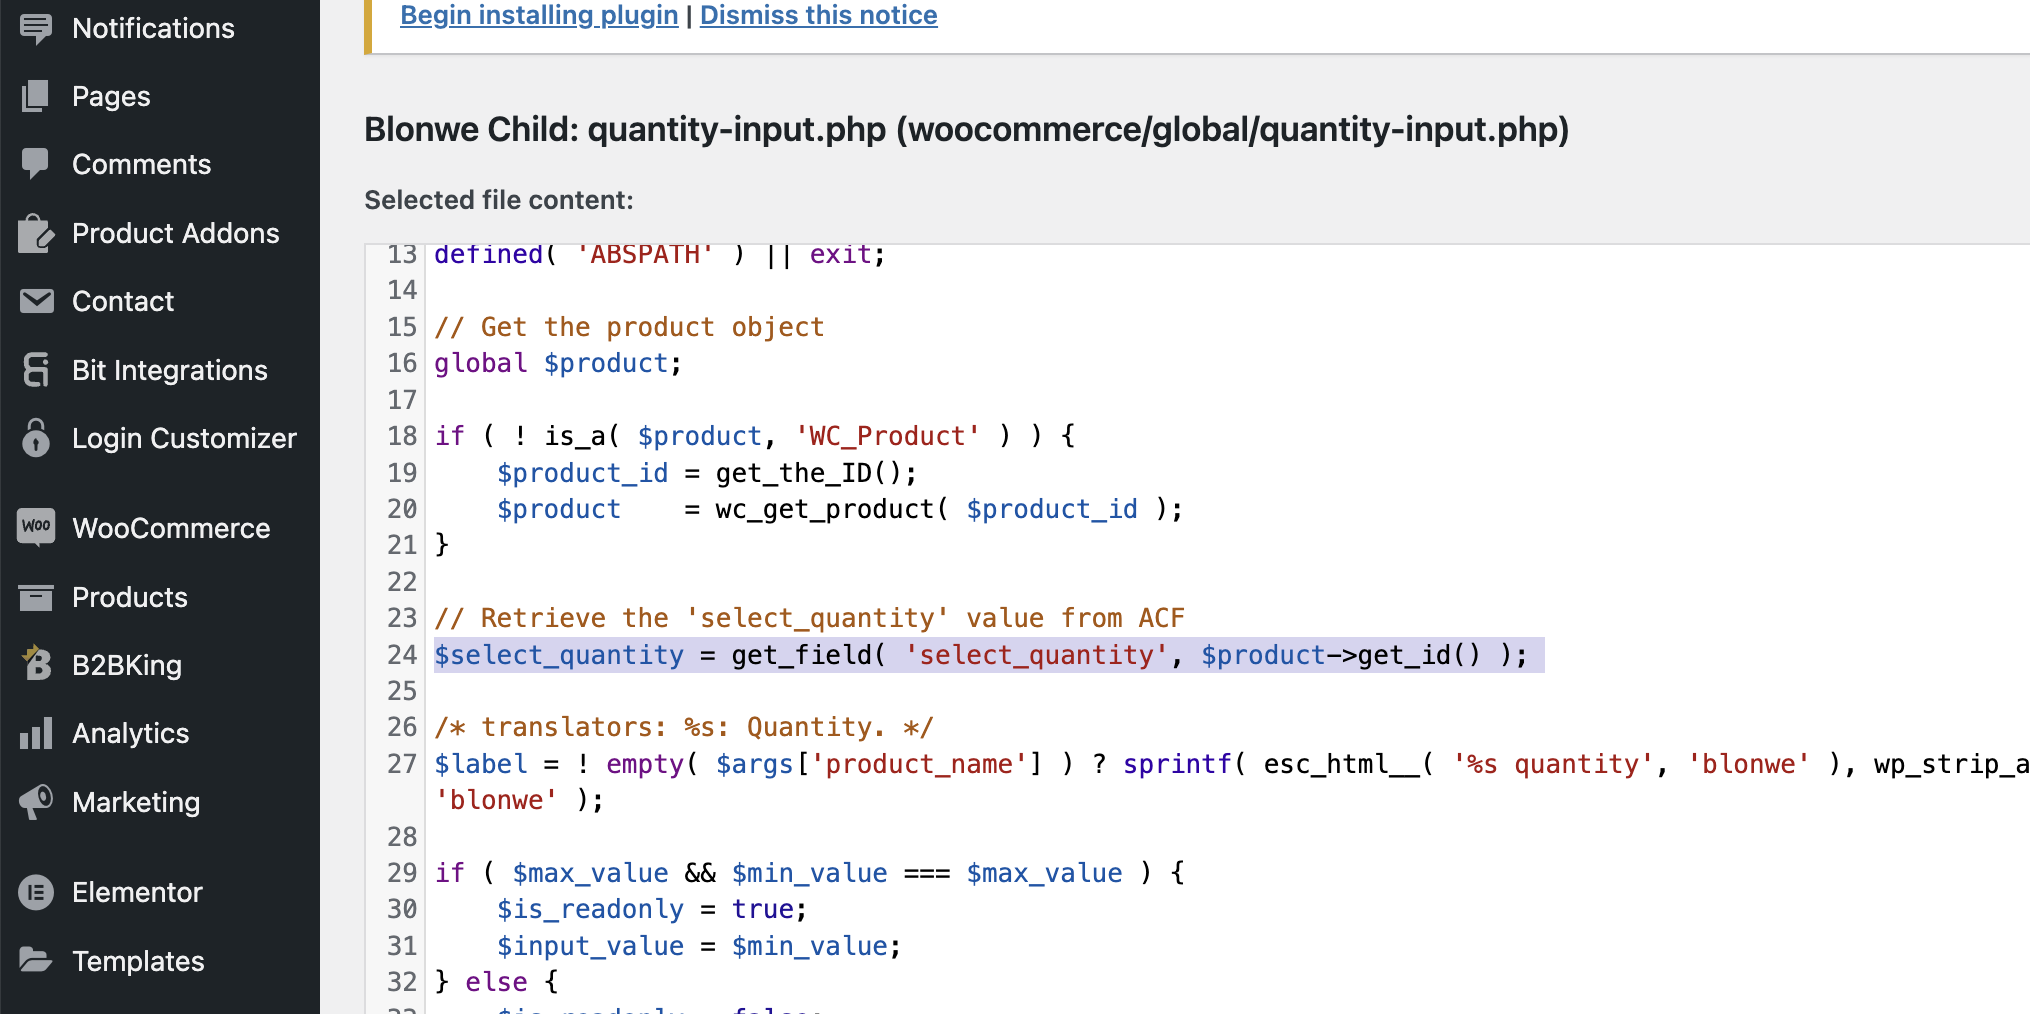
Task: Click the Products archive box icon
Action: click(x=36, y=597)
